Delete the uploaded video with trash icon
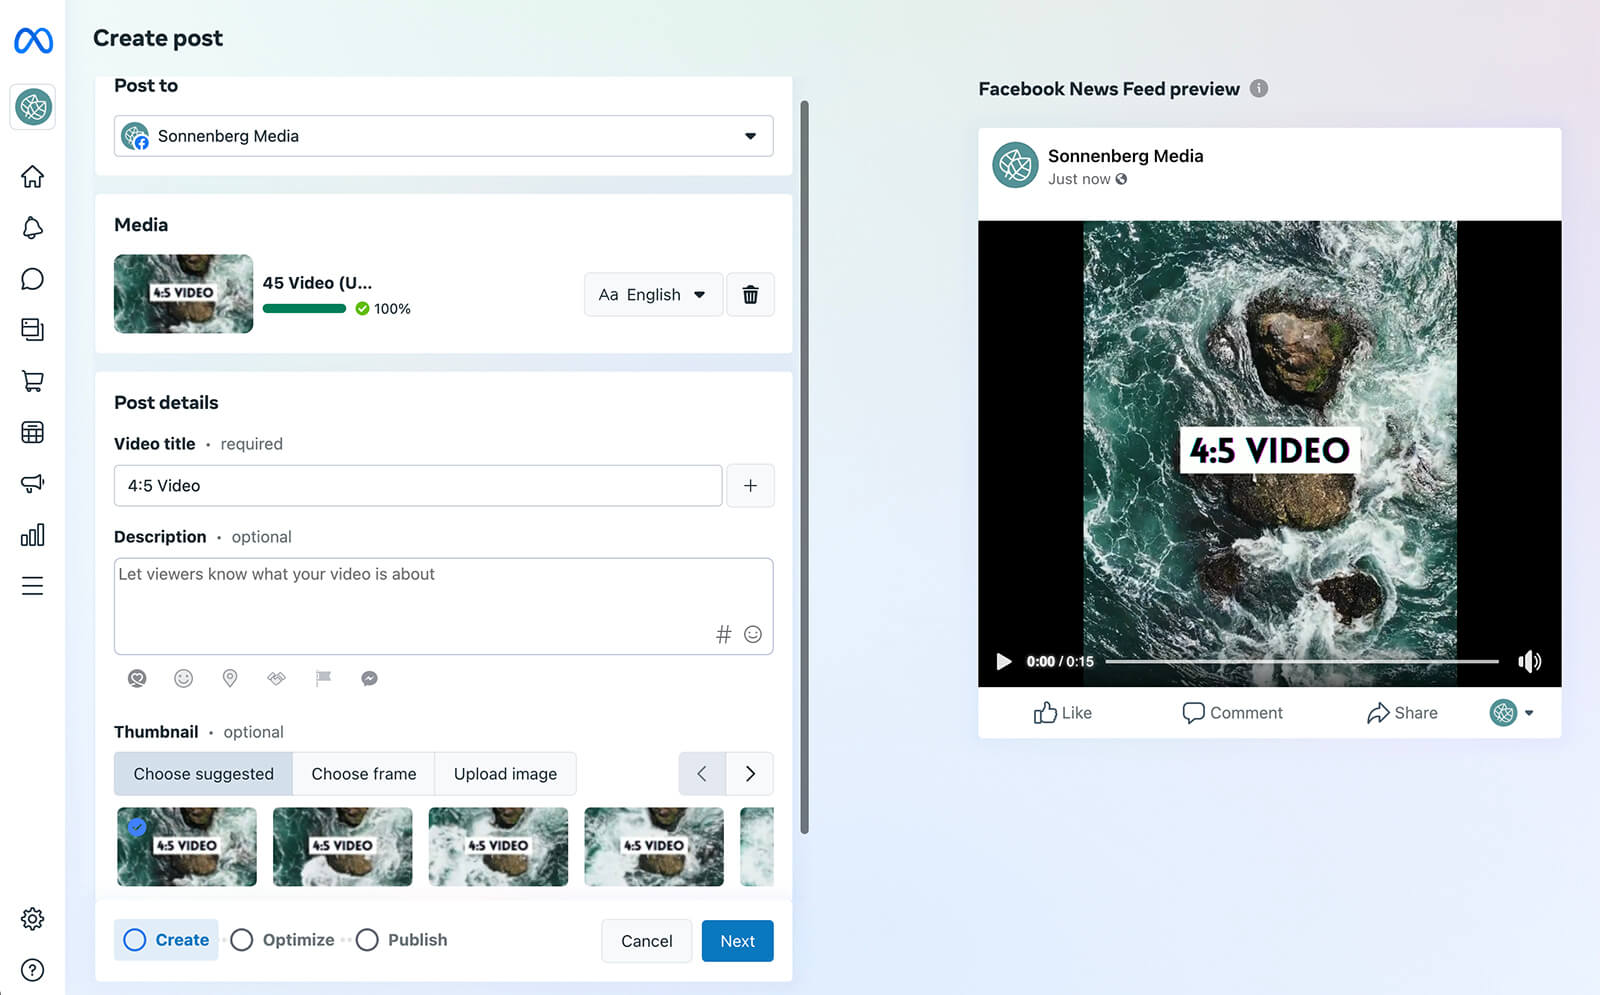This screenshot has height=995, width=1600. [750, 295]
